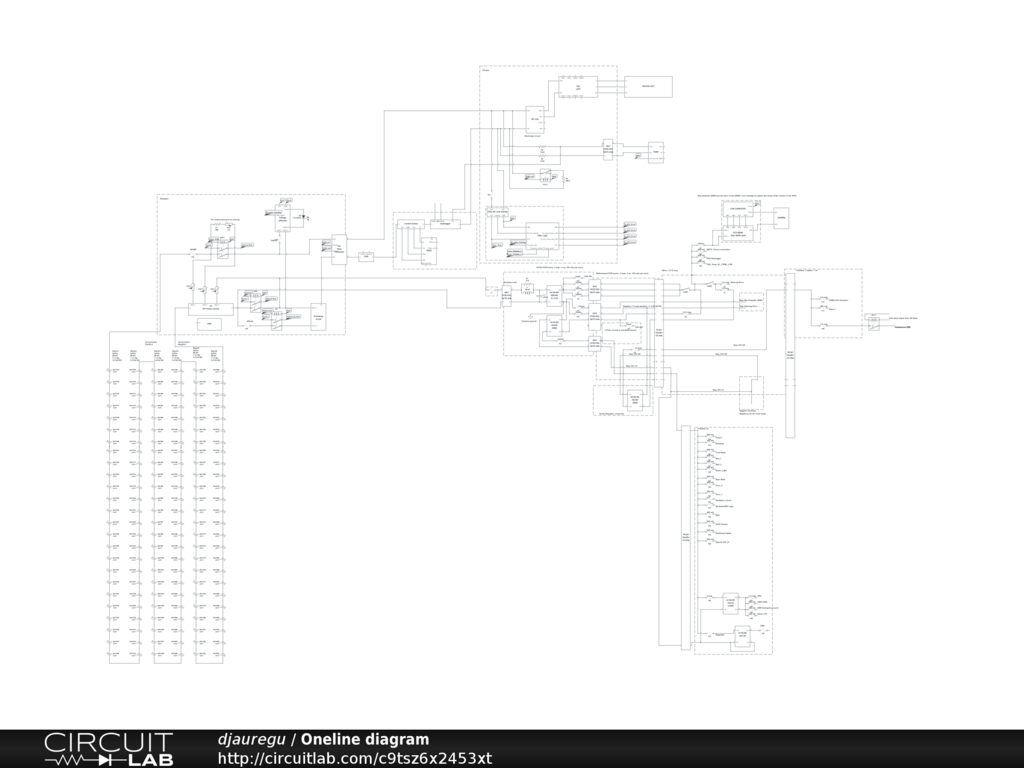Image resolution: width=1024 pixels, height=768 pixels.
Task: Open the circuitlab.com/c9tsz6x2453xt link
Action: click(x=355, y=758)
